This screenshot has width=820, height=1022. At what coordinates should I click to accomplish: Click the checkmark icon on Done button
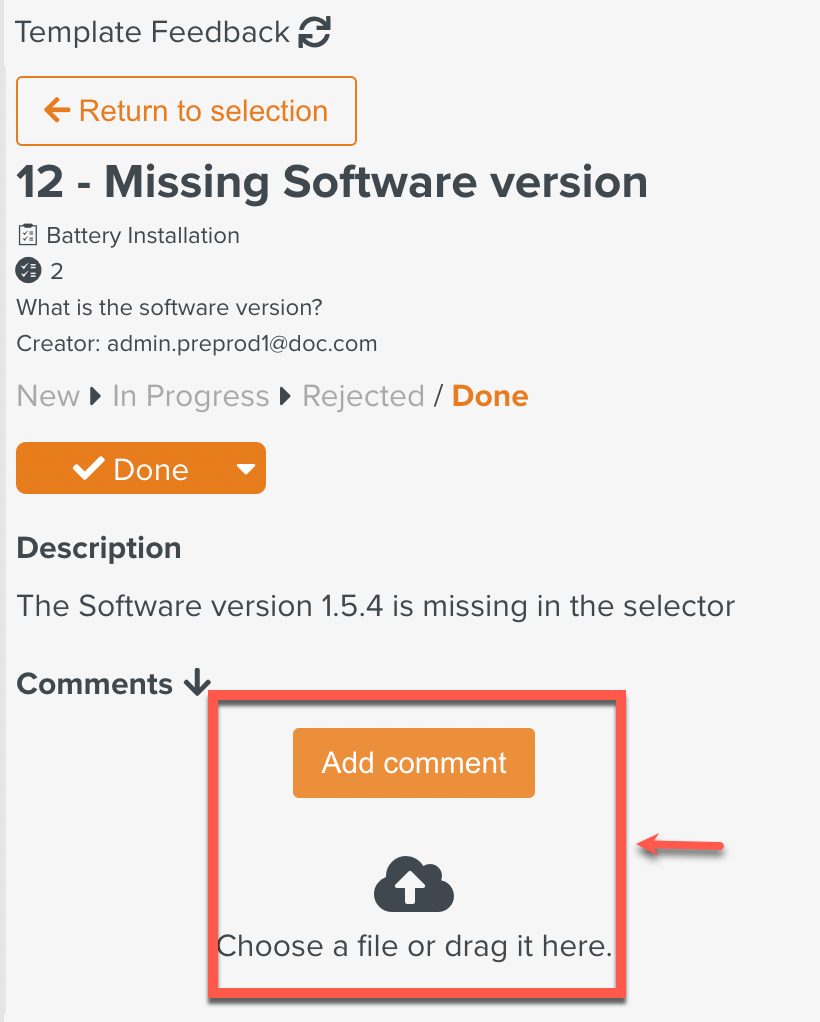89,469
